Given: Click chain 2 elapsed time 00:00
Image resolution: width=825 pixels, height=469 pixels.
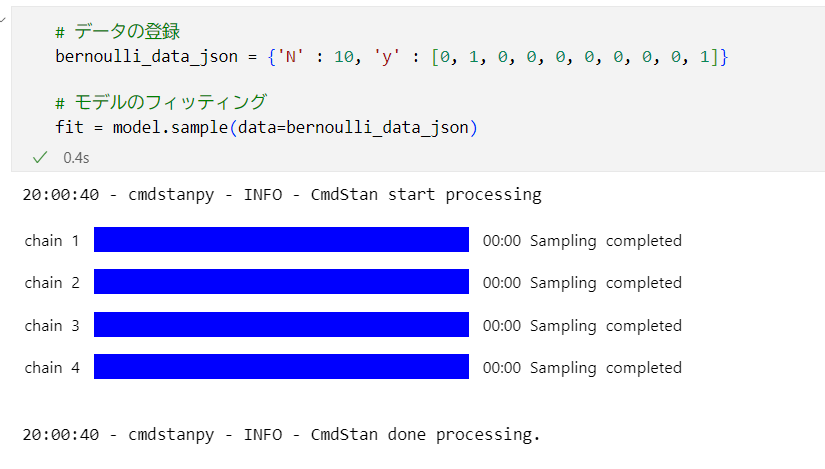Looking at the screenshot, I should [502, 283].
